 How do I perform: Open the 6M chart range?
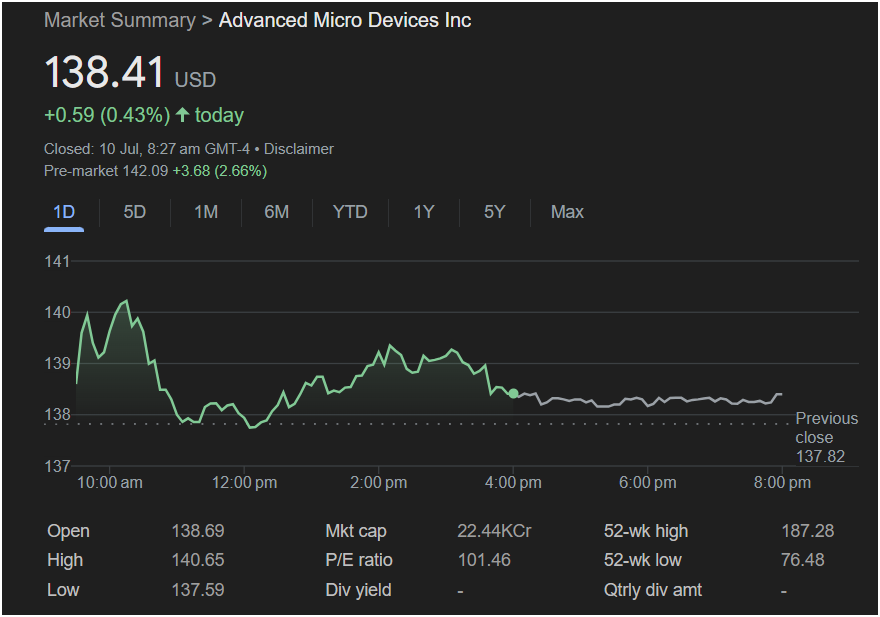(x=277, y=212)
